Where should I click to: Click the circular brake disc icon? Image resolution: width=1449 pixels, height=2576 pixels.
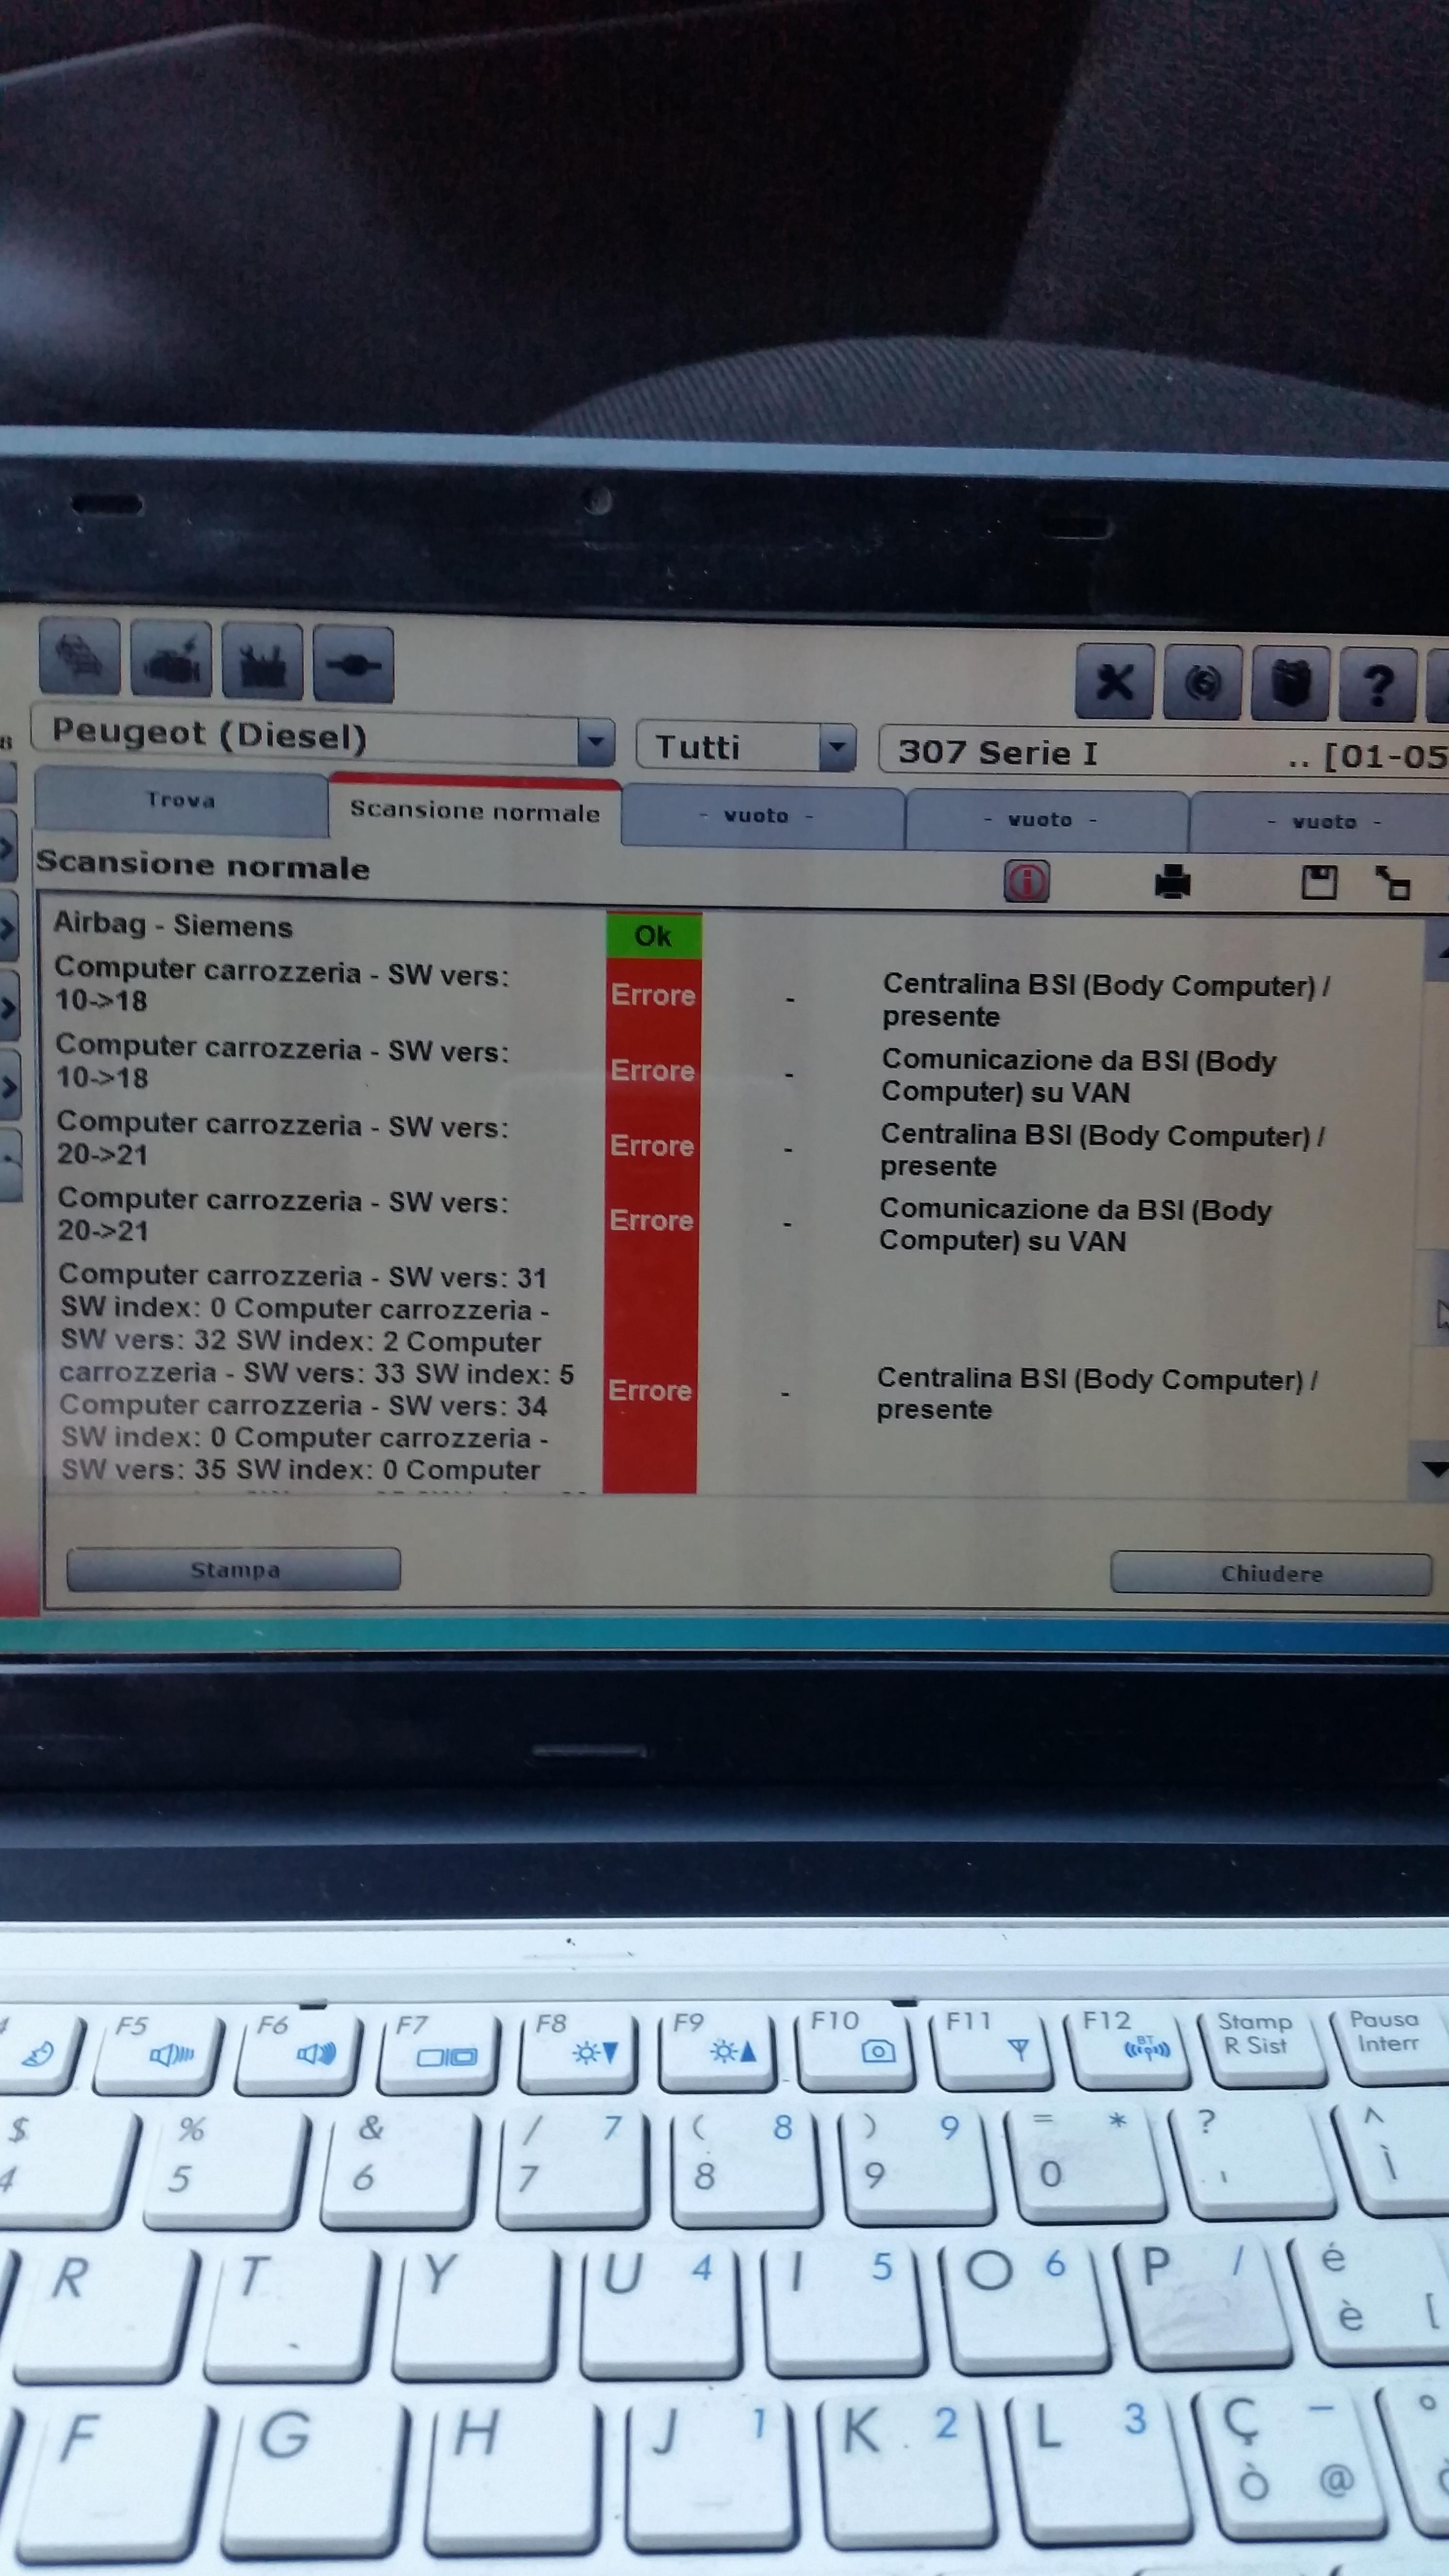click(1203, 684)
